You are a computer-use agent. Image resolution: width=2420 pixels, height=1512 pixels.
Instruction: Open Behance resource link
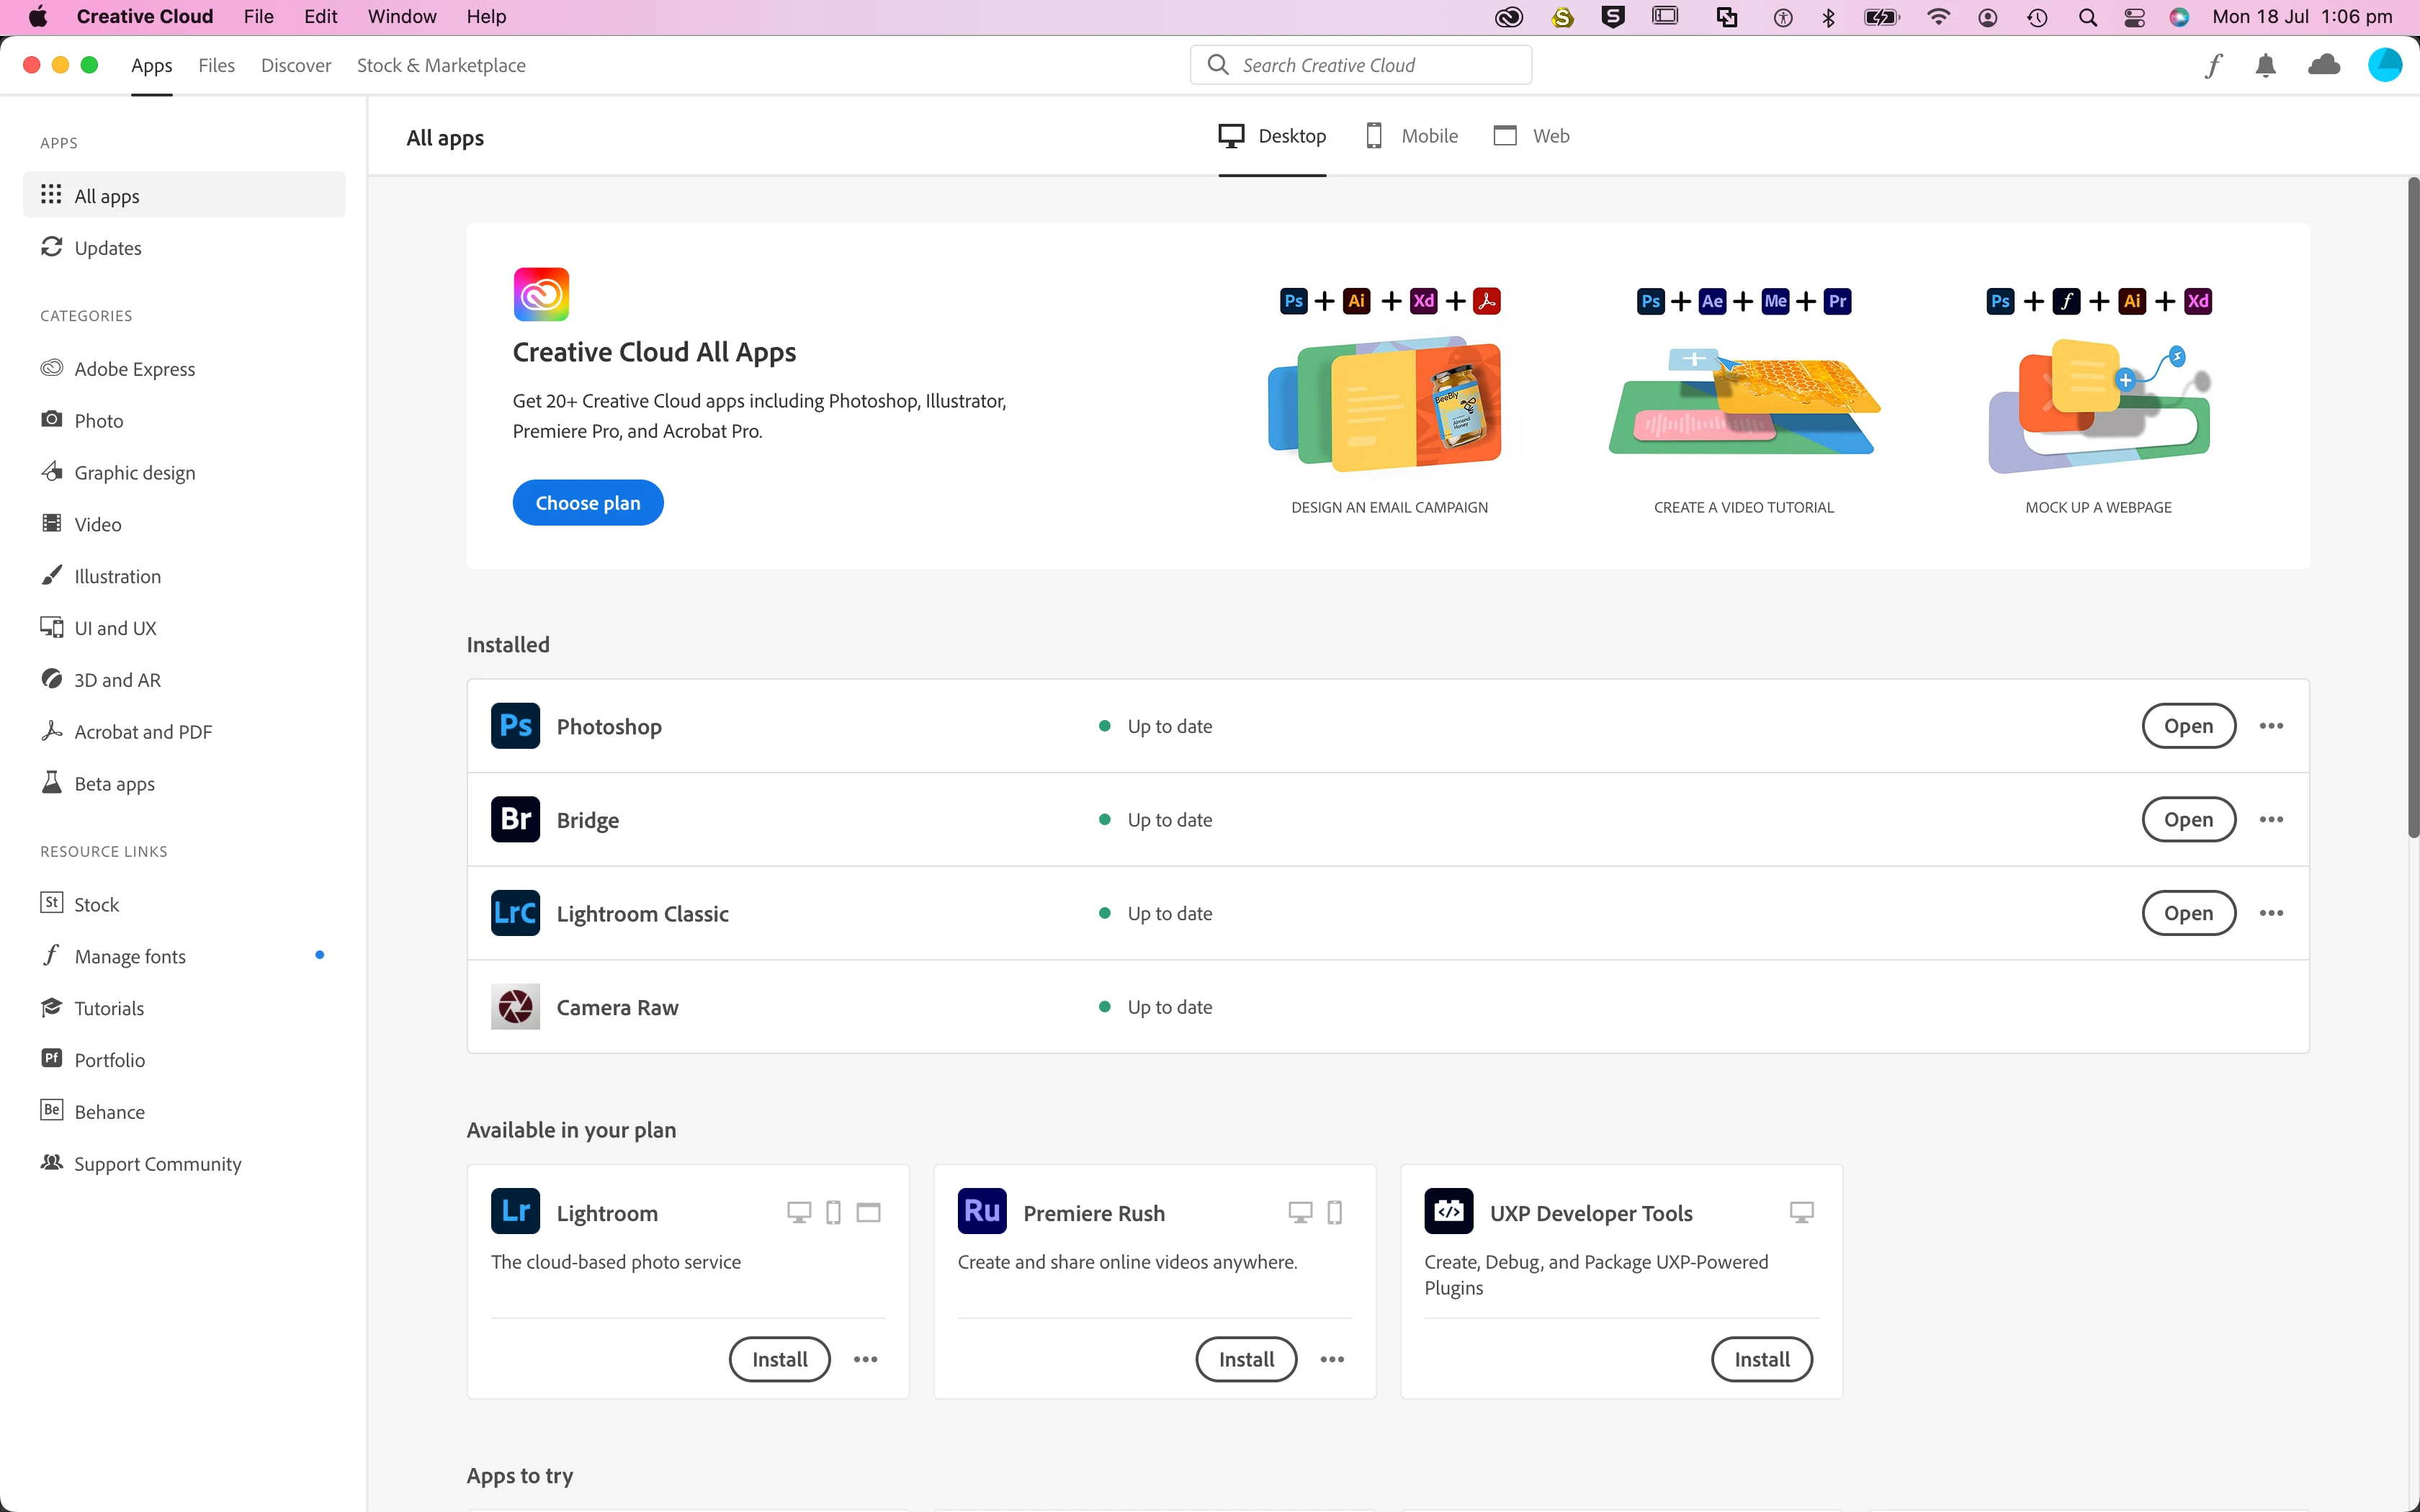coord(109,1112)
